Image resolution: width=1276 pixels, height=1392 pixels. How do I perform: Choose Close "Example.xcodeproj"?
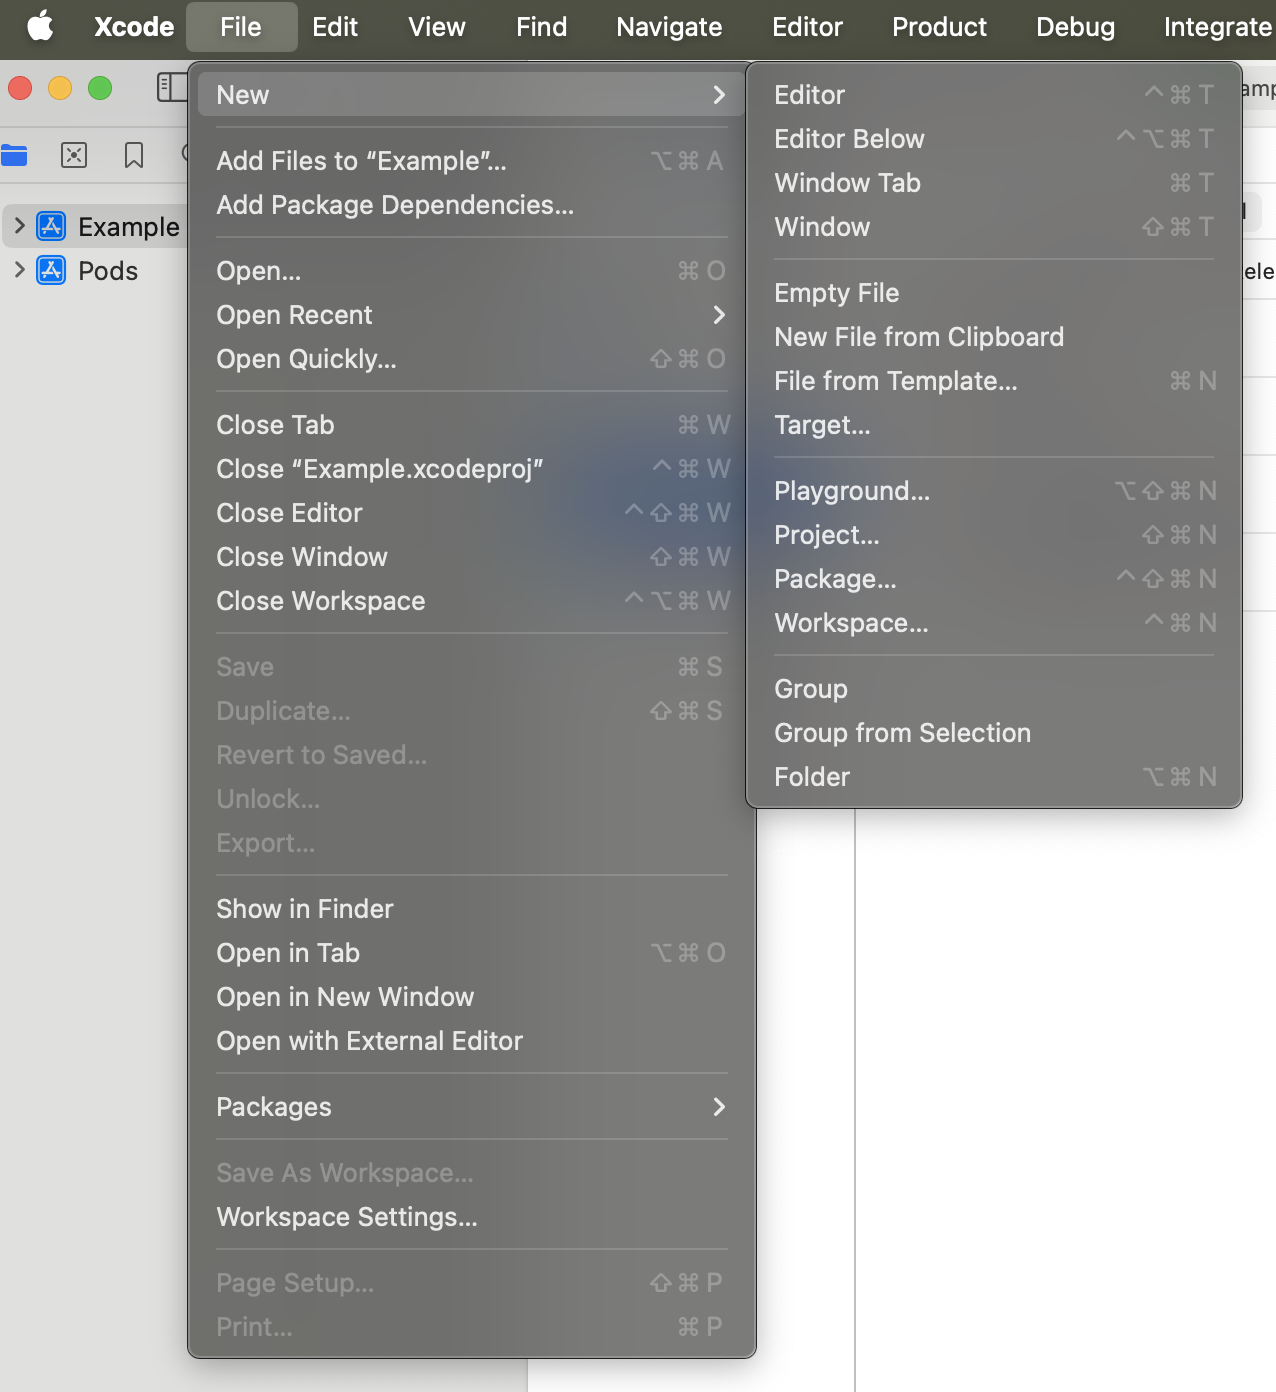point(471,469)
